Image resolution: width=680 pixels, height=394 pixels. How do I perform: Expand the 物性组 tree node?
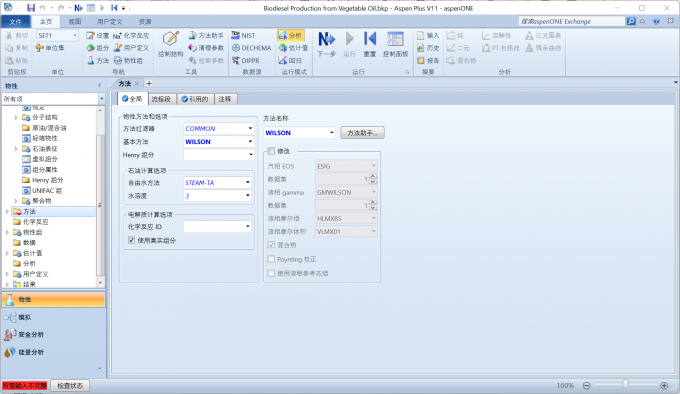(7, 232)
